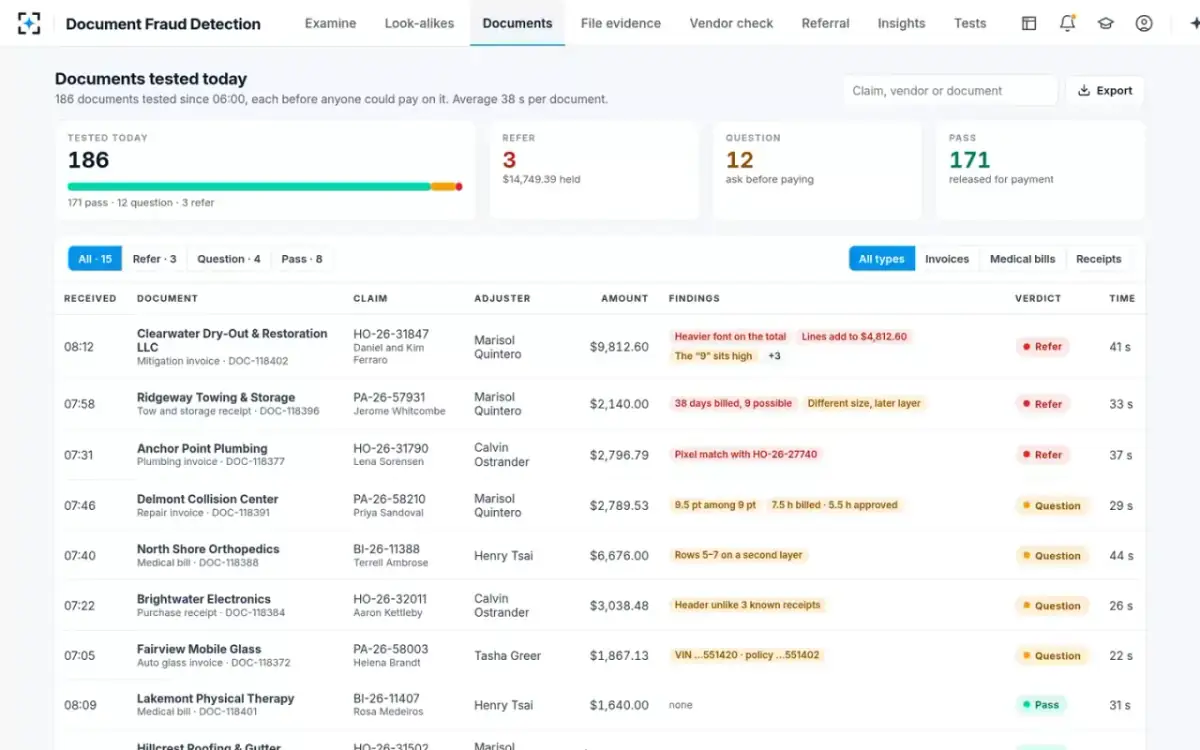Sort by the Amount column header
This screenshot has width=1200, height=750.
click(x=624, y=298)
